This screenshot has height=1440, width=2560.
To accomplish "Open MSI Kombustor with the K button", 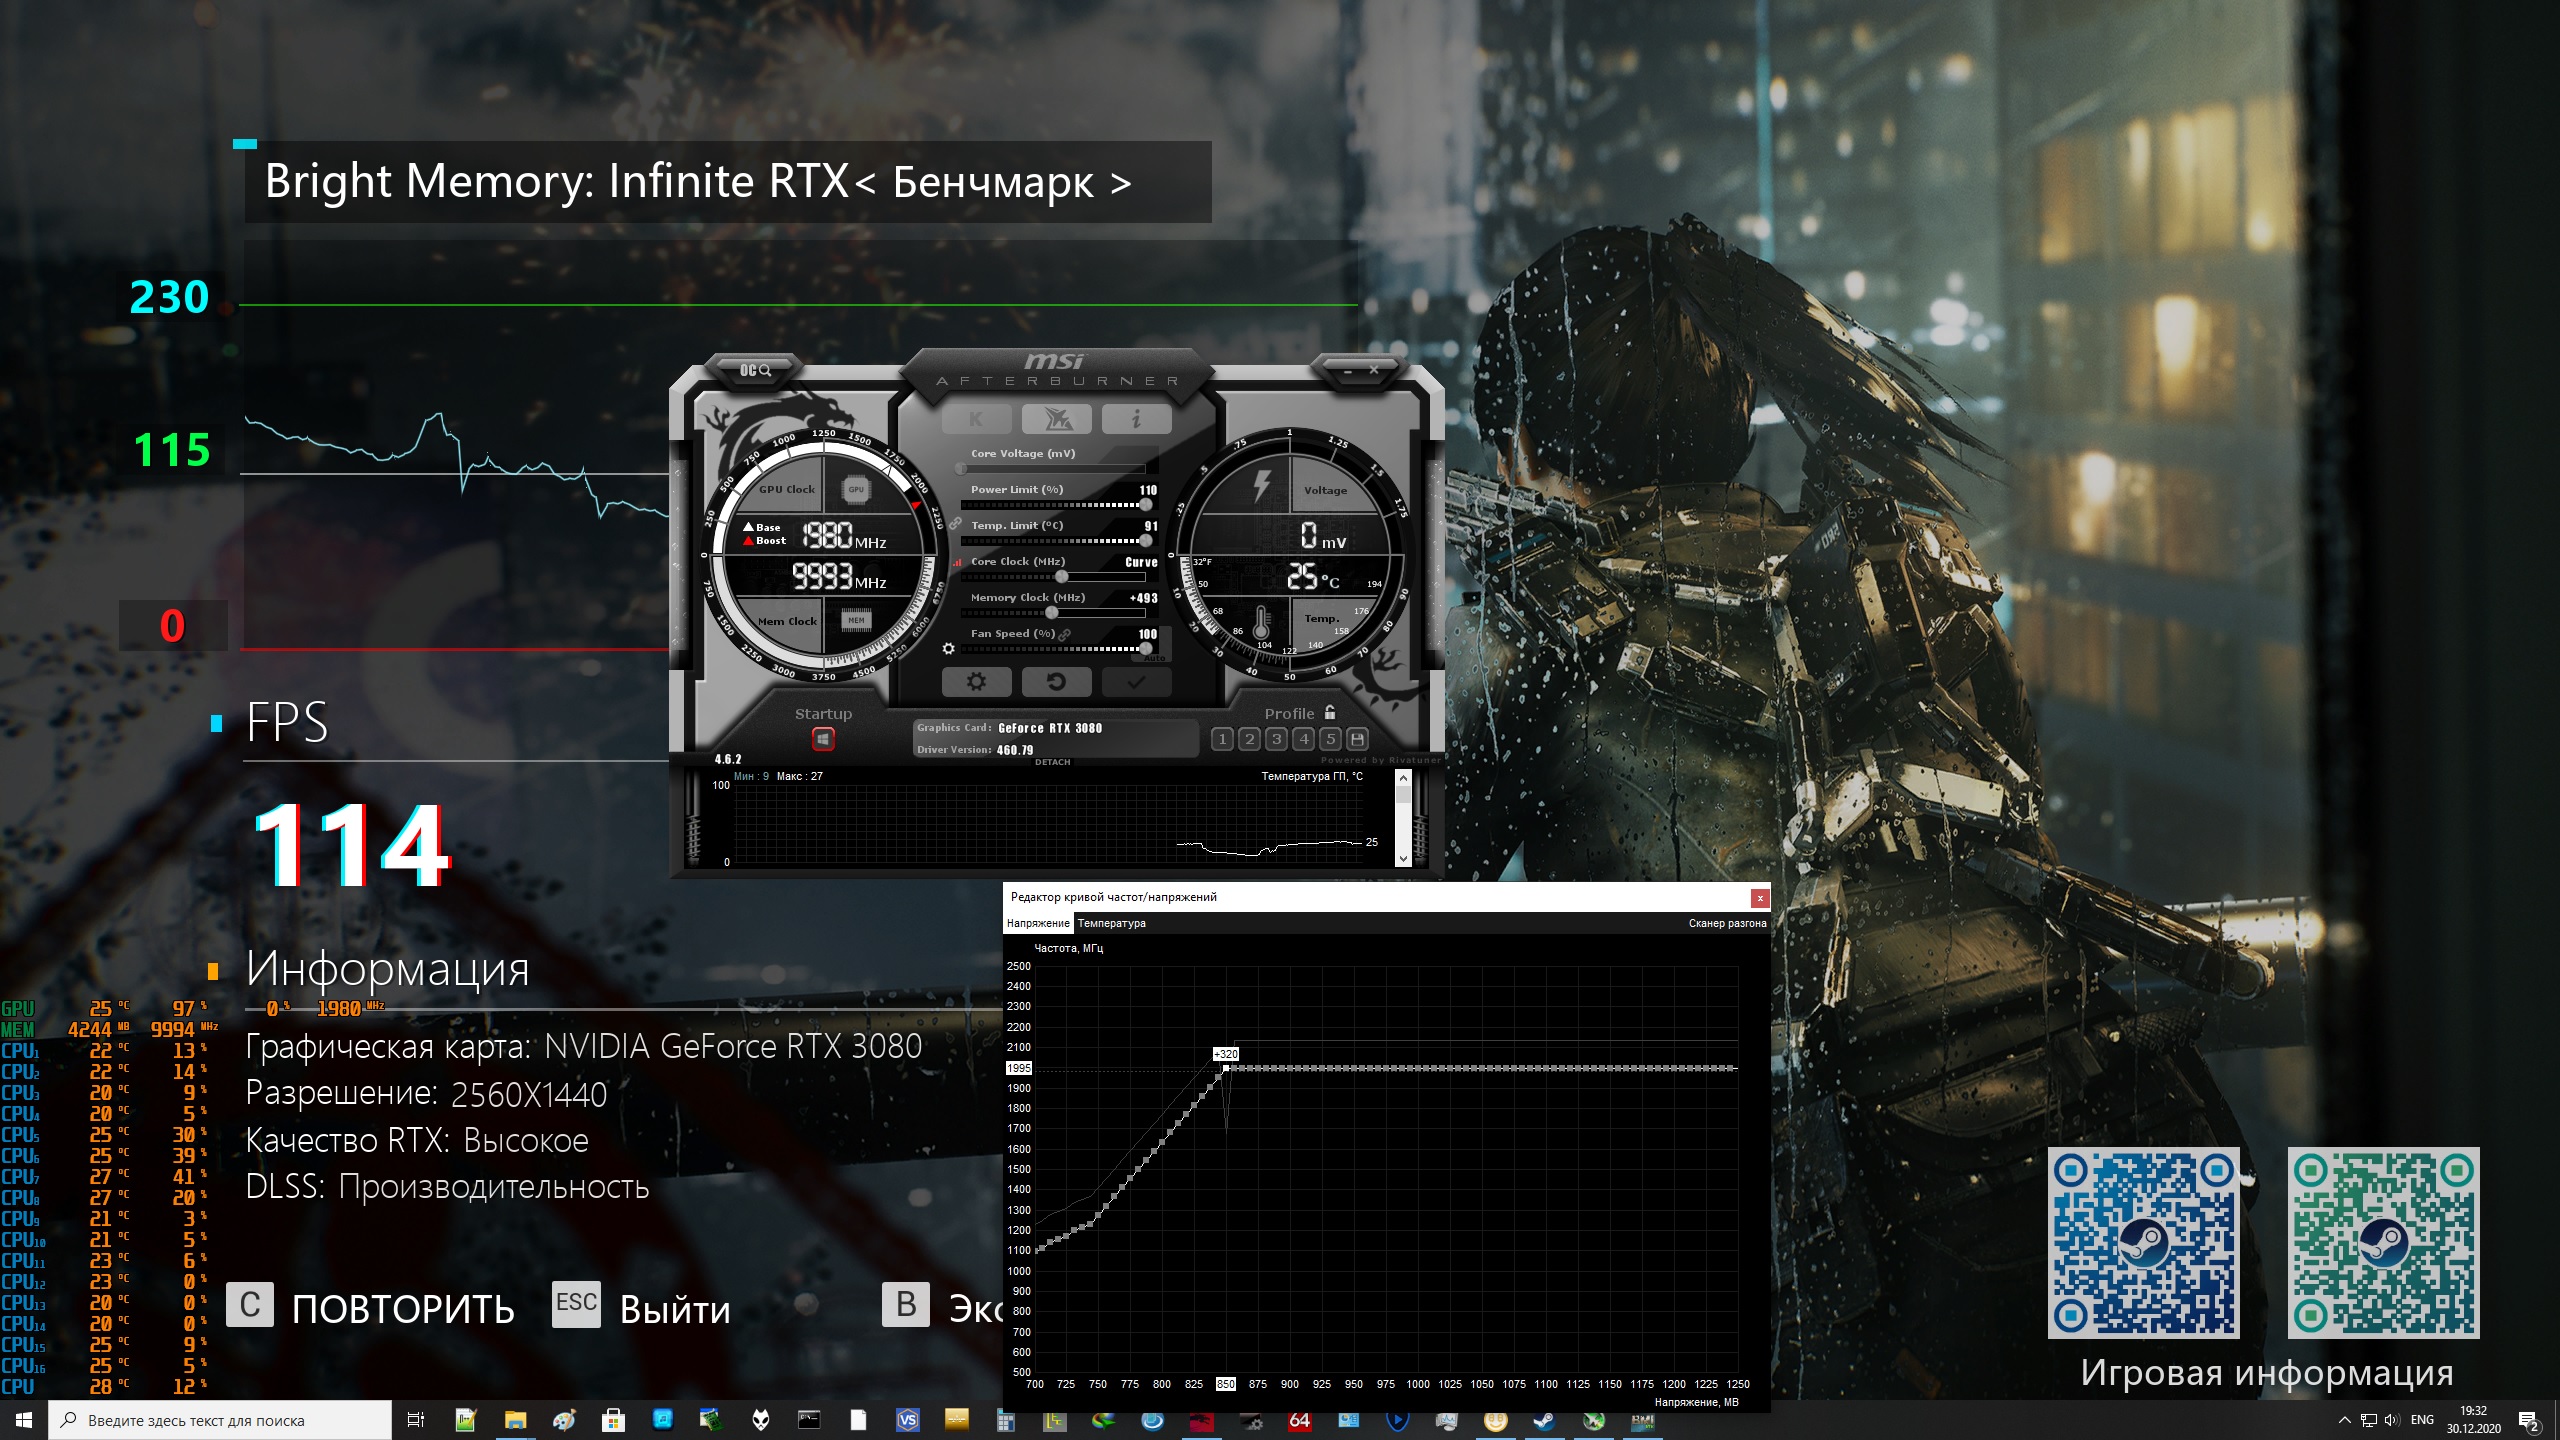I will pos(976,419).
